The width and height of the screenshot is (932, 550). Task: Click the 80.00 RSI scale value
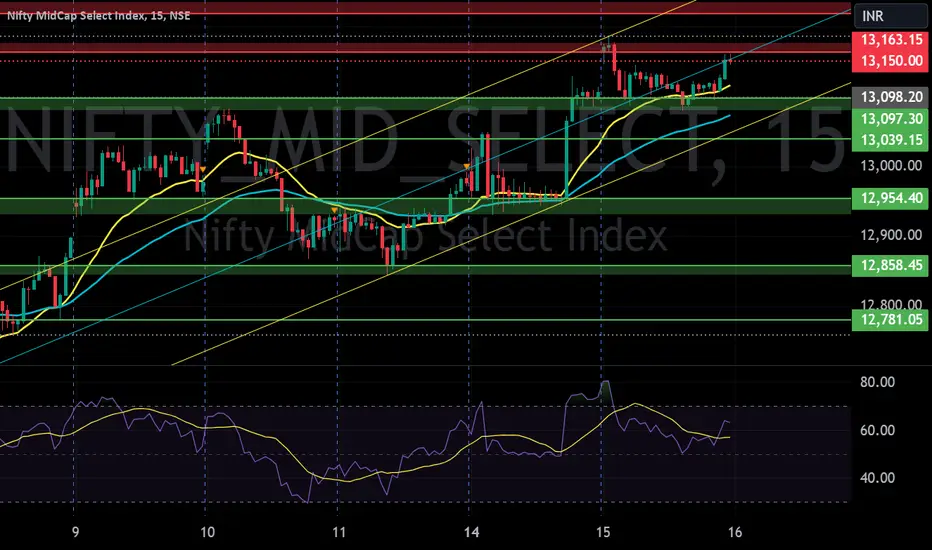click(x=877, y=382)
